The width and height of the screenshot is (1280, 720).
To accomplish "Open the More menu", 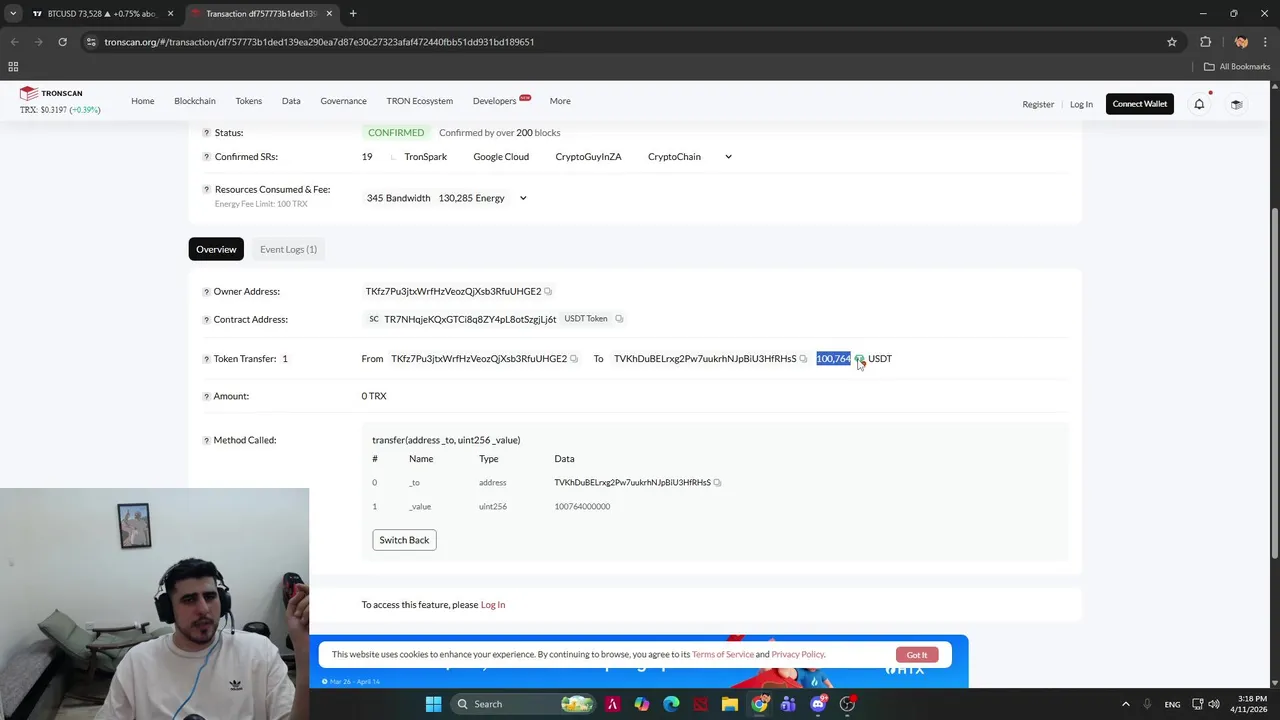I will pyautogui.click(x=560, y=101).
